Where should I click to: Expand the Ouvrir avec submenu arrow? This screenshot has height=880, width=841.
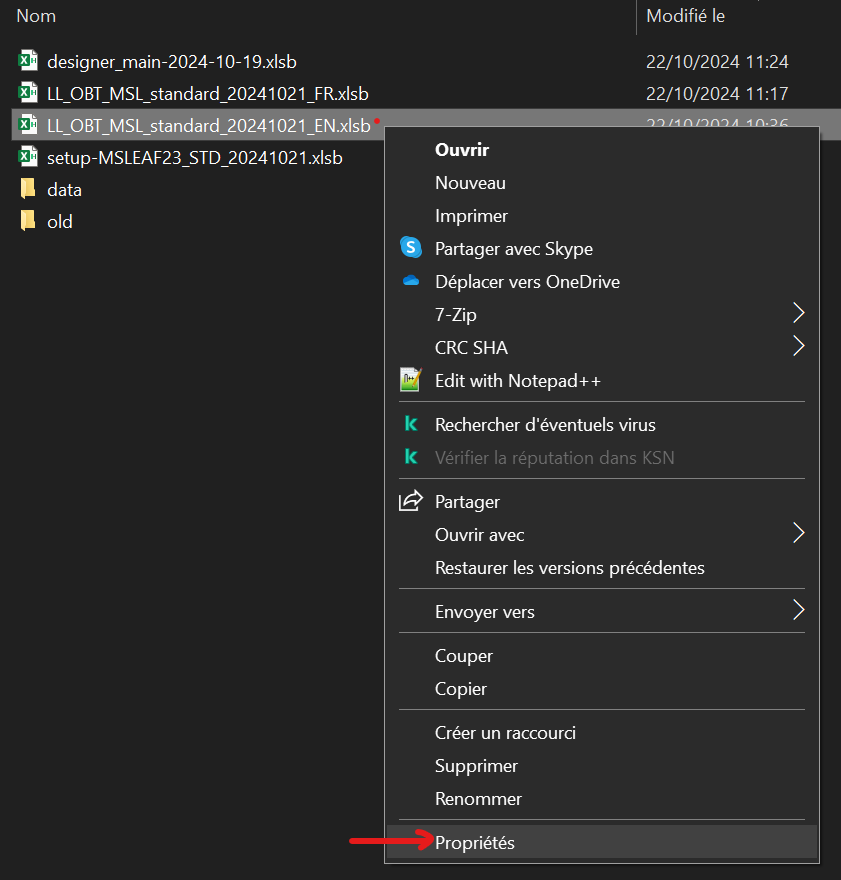(798, 533)
